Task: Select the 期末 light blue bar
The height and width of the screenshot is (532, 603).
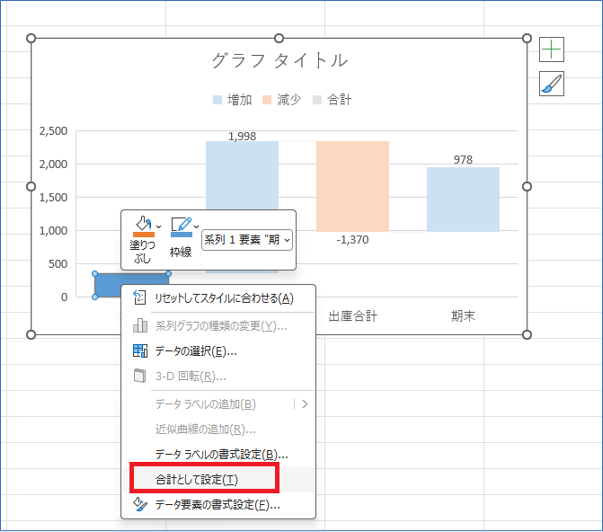Action: 463,199
